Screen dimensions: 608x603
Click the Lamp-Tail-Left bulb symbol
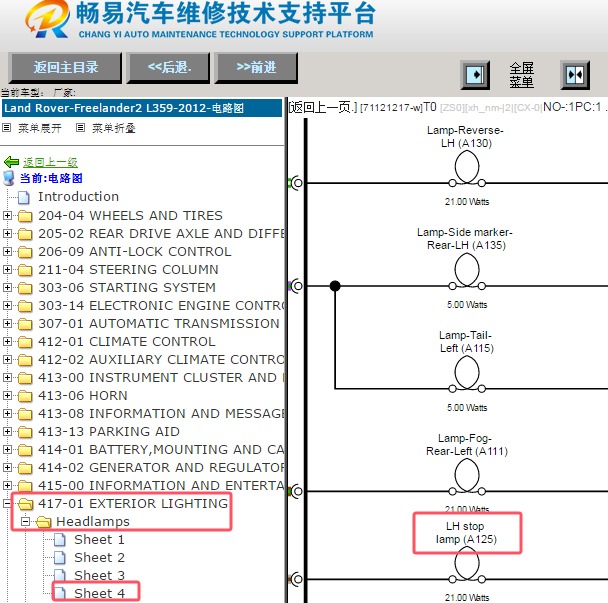[467, 374]
